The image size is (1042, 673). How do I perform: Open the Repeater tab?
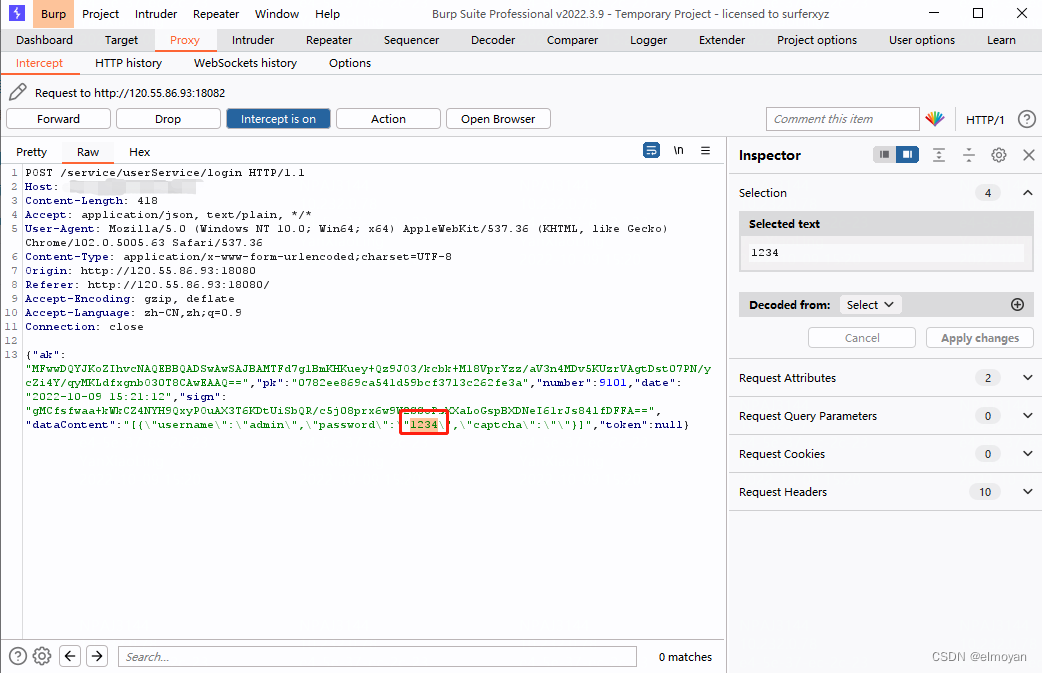pyautogui.click(x=328, y=40)
